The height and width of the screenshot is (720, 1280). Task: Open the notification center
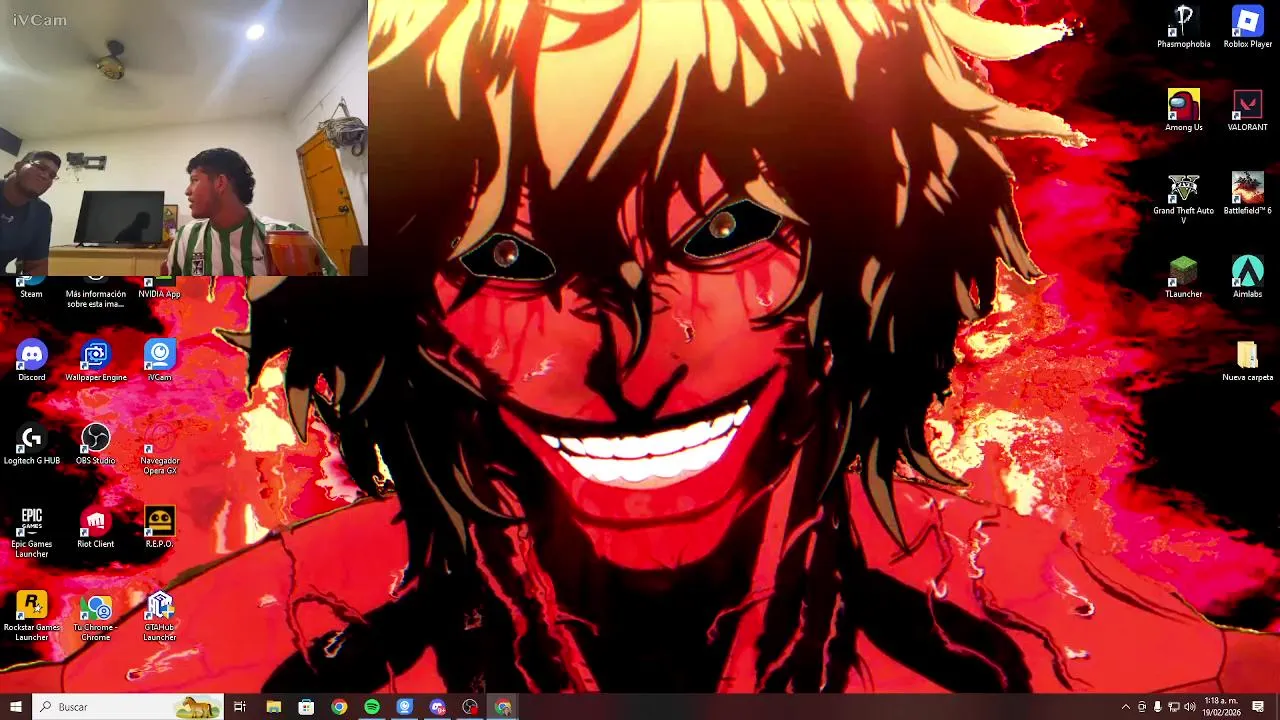coord(1259,707)
